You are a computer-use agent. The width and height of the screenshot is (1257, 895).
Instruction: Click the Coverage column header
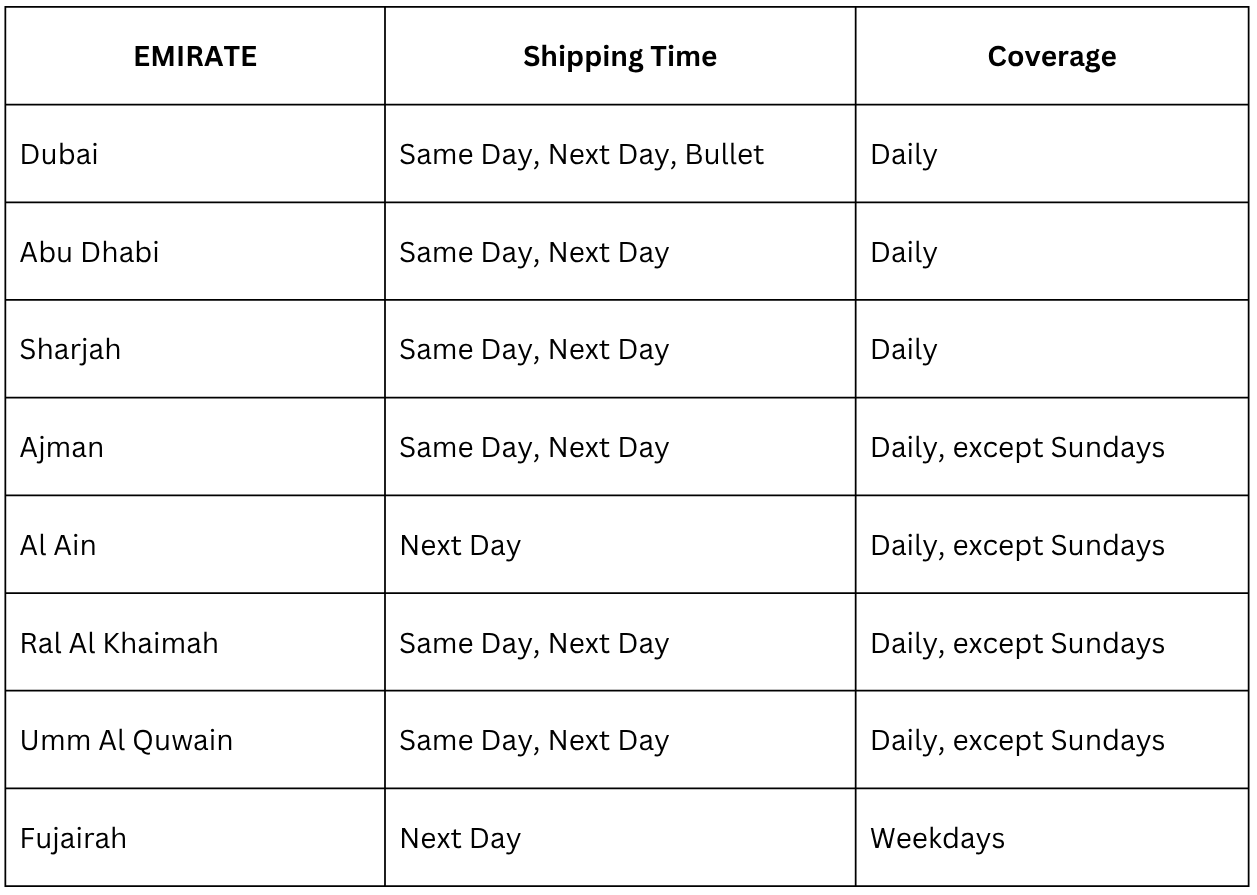tap(1051, 57)
